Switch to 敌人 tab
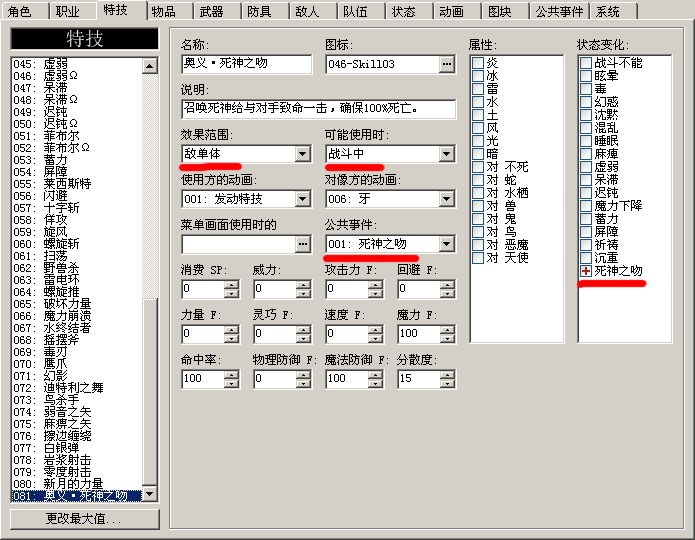Viewport: 695px width, 540px height. tap(313, 11)
